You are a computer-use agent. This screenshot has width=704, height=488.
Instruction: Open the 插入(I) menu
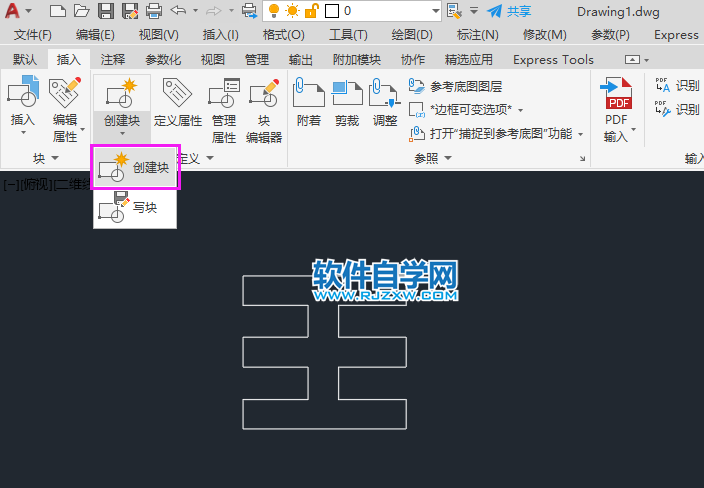tap(220, 35)
